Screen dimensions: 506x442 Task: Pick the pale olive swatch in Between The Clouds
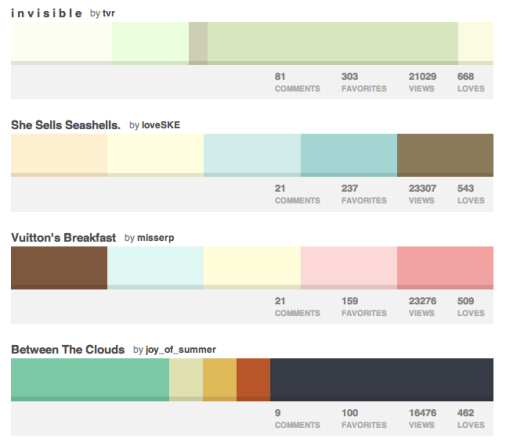pyautogui.click(x=186, y=380)
